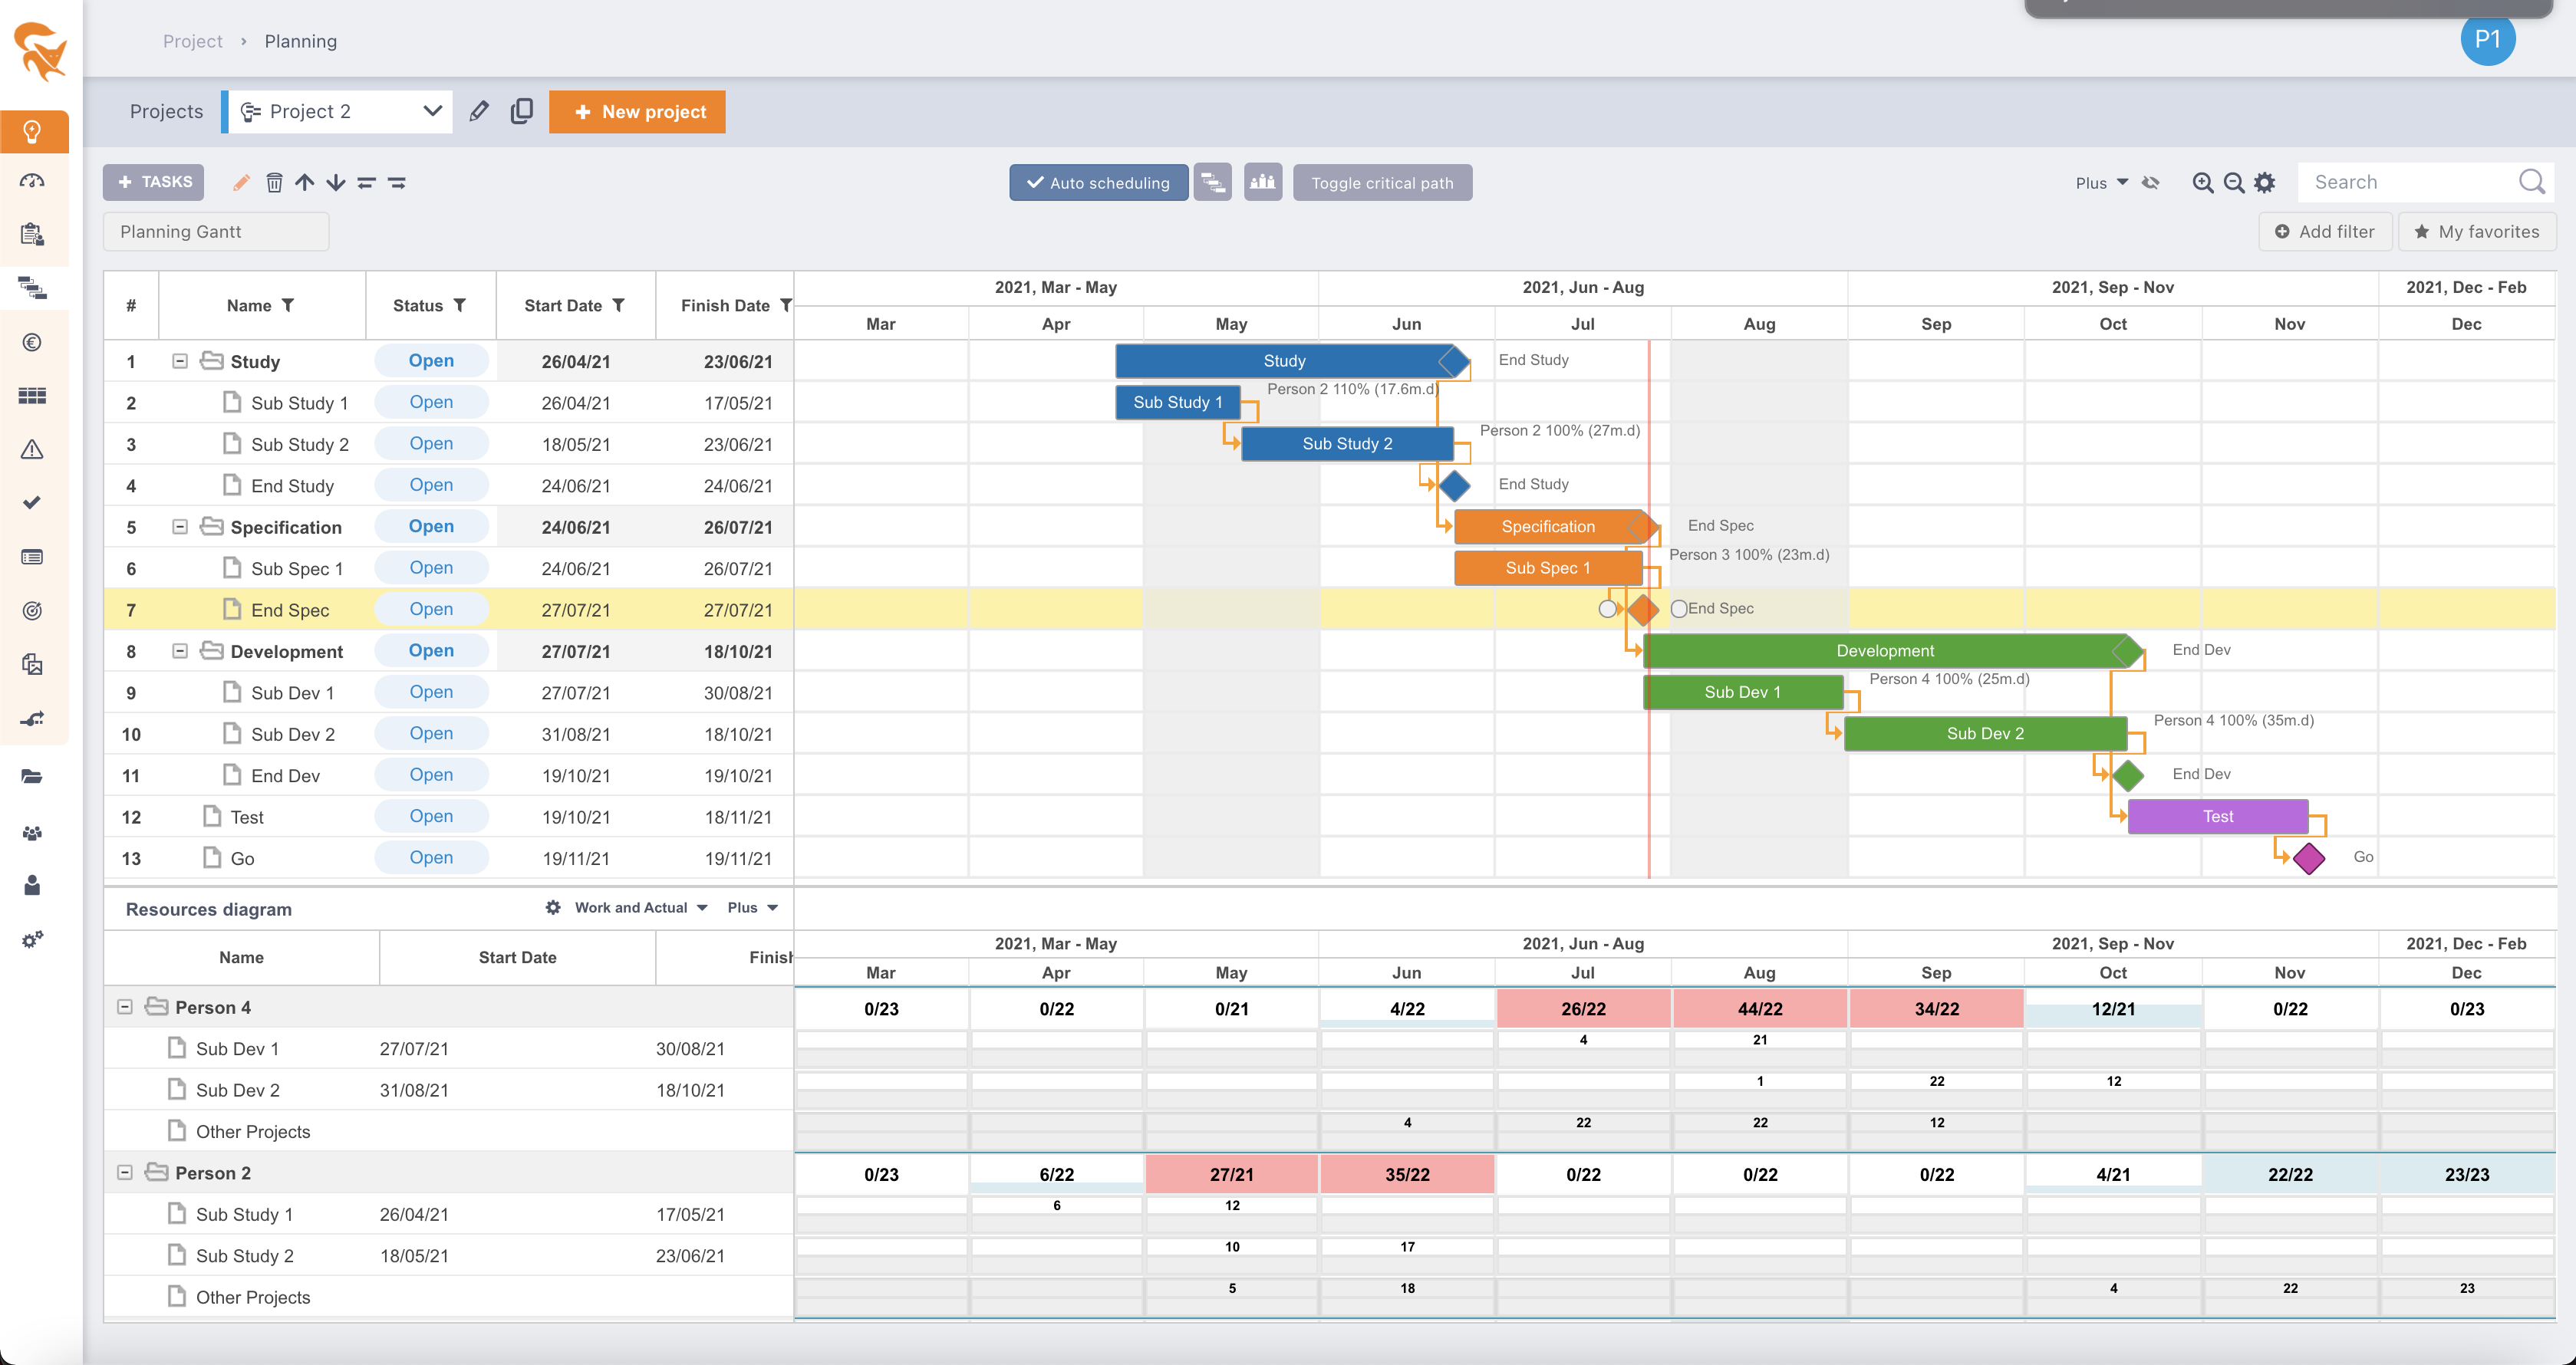Toggle critical path display
The height and width of the screenshot is (1365, 2576).
(x=1382, y=182)
